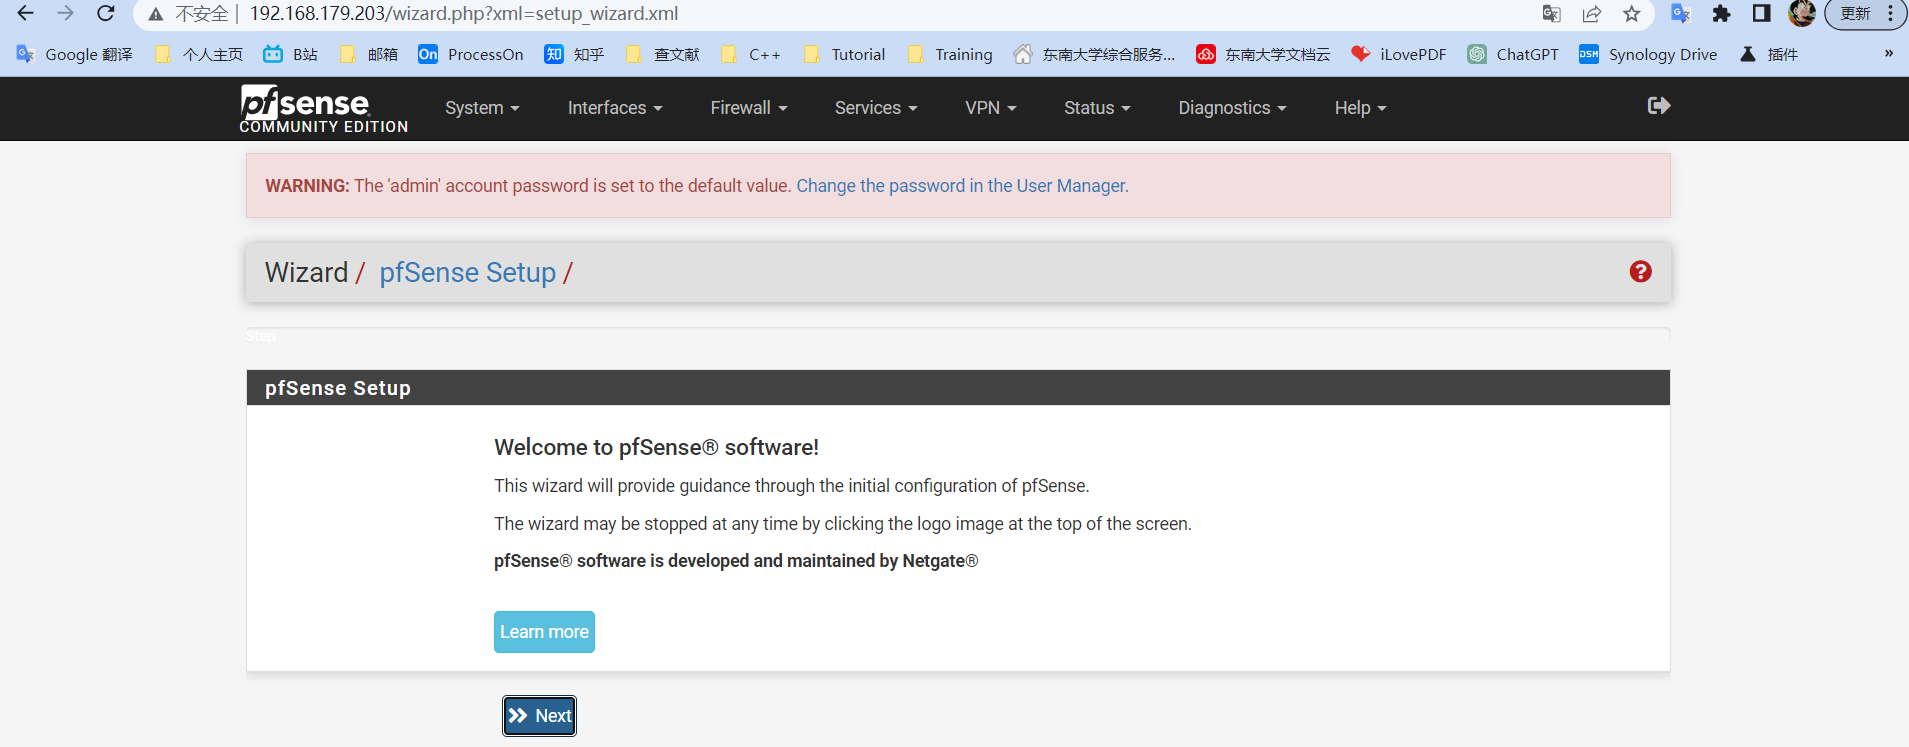This screenshot has height=747, width=1909.
Task: Open the 邮箱 bookmark folder
Action: [x=369, y=54]
